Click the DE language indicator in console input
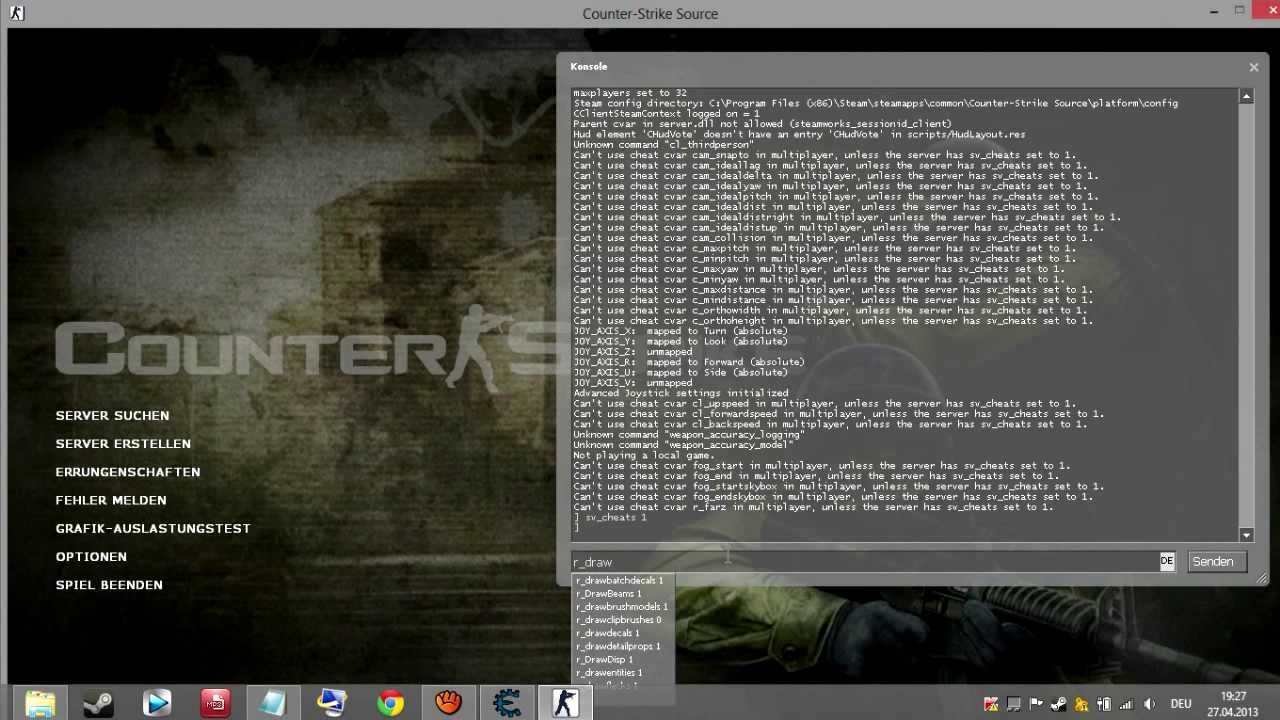1280x720 pixels. [1167, 561]
